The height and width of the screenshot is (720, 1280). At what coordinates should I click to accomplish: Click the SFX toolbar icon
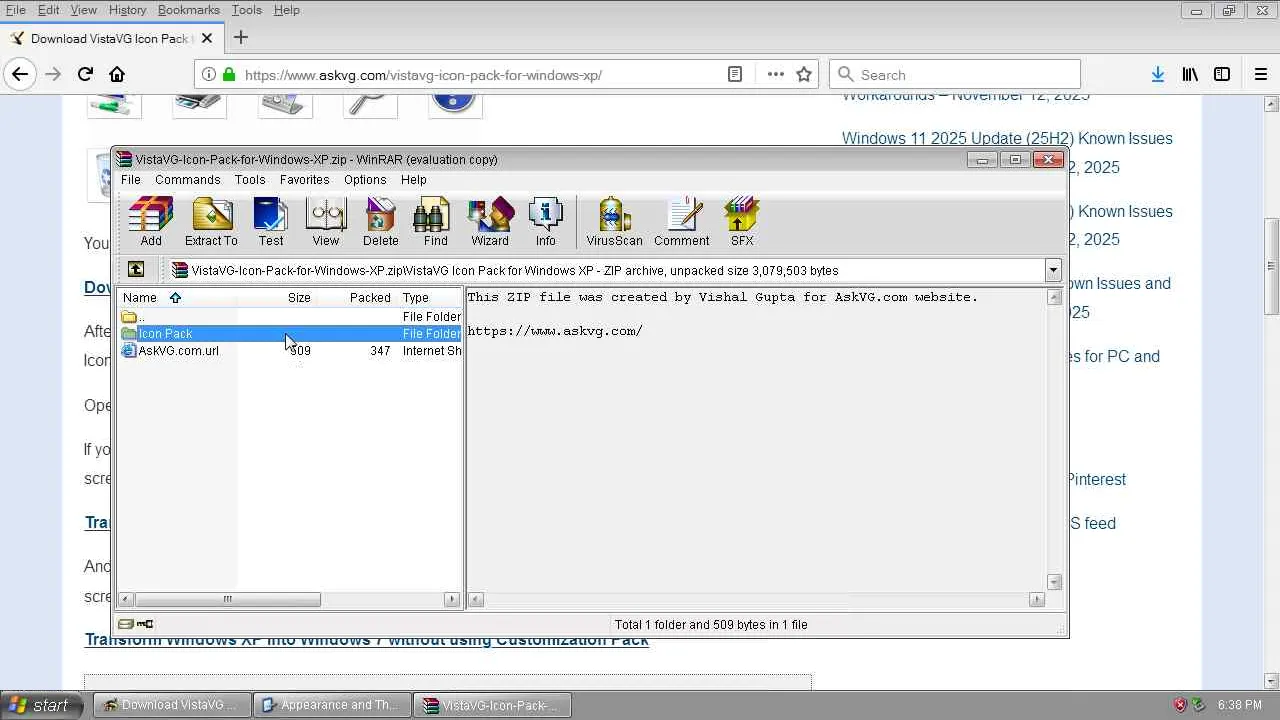click(742, 221)
